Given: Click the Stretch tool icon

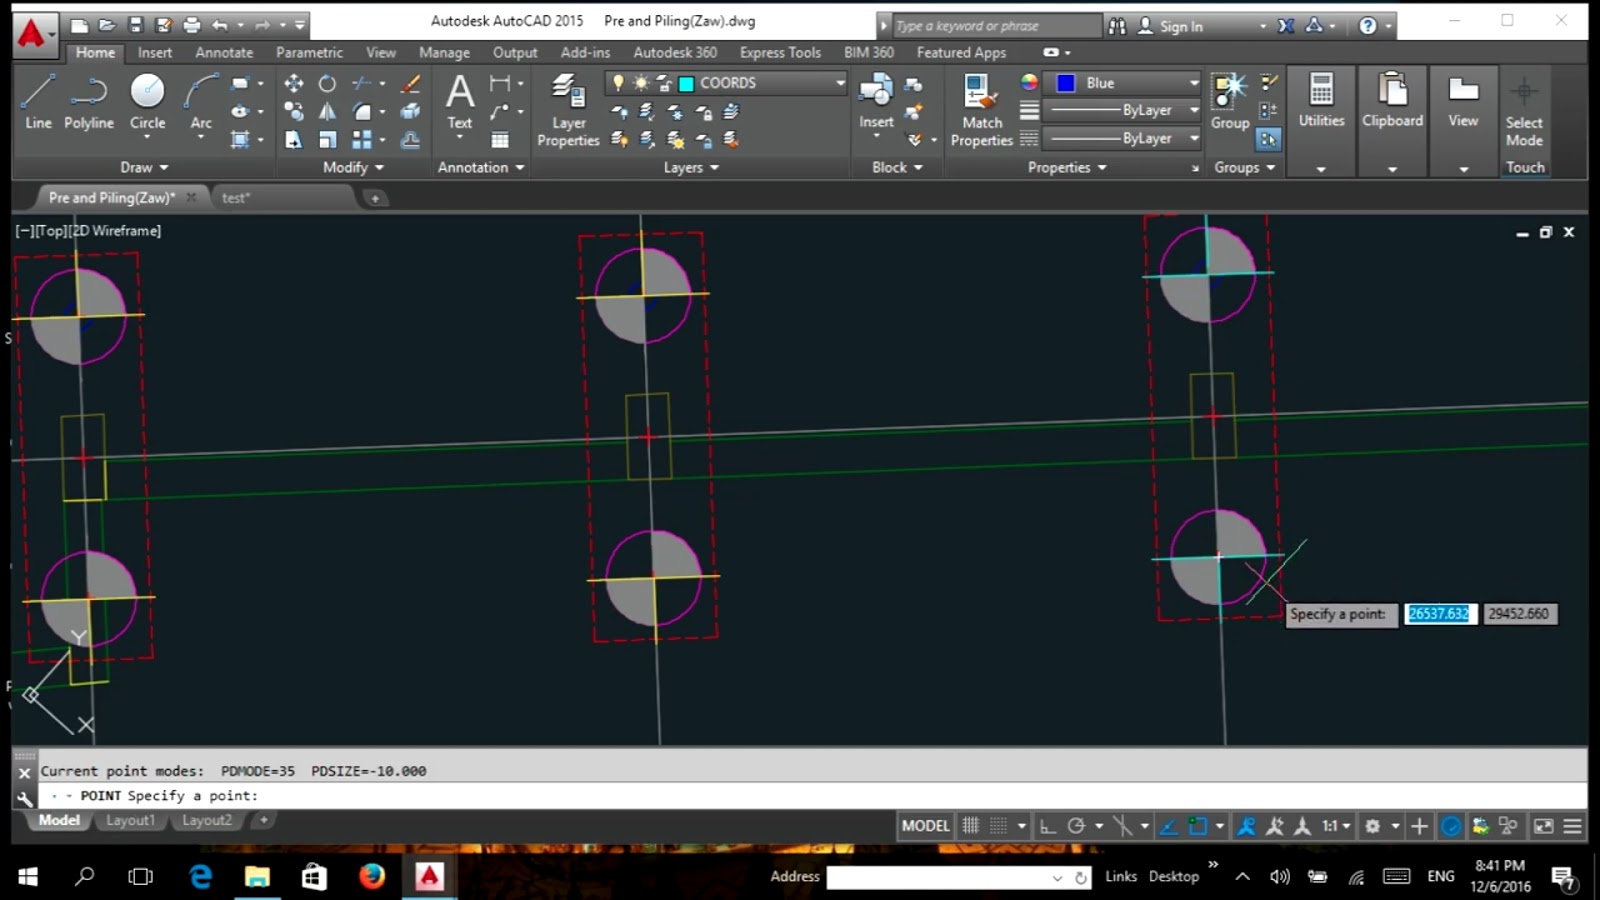Looking at the screenshot, I should [293, 140].
